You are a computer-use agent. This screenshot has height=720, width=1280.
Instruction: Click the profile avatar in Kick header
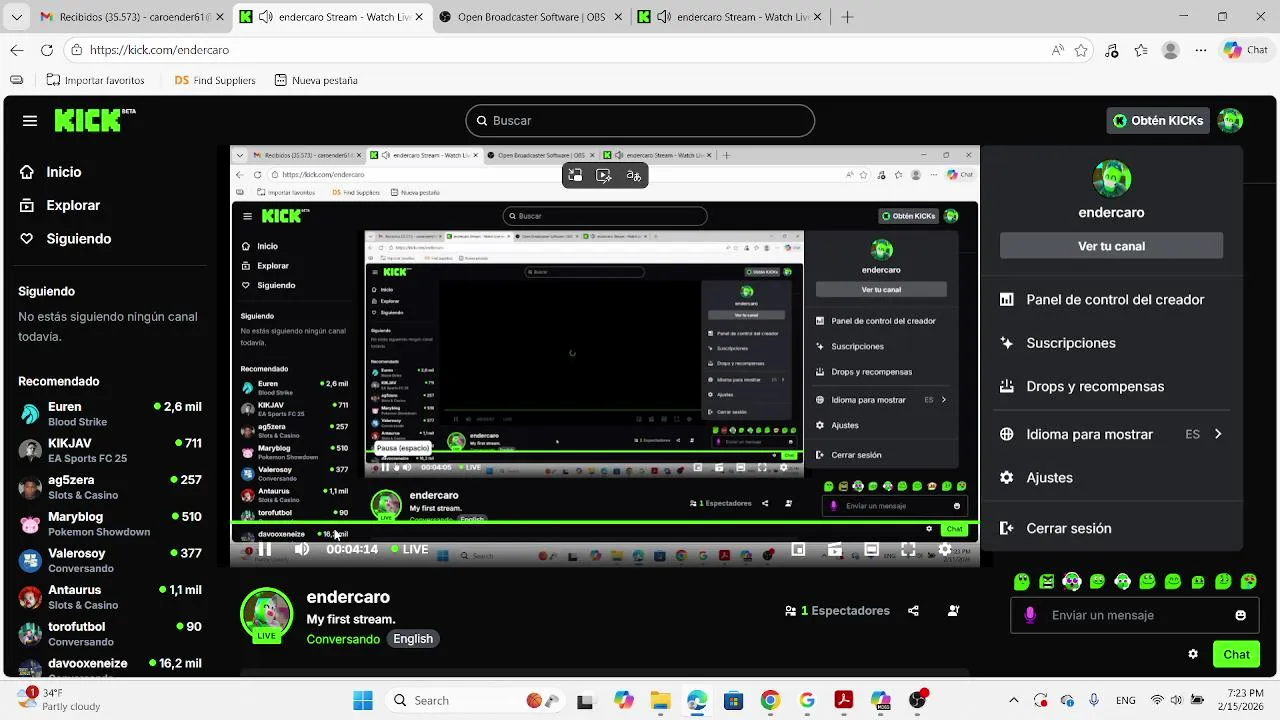pos(1230,121)
